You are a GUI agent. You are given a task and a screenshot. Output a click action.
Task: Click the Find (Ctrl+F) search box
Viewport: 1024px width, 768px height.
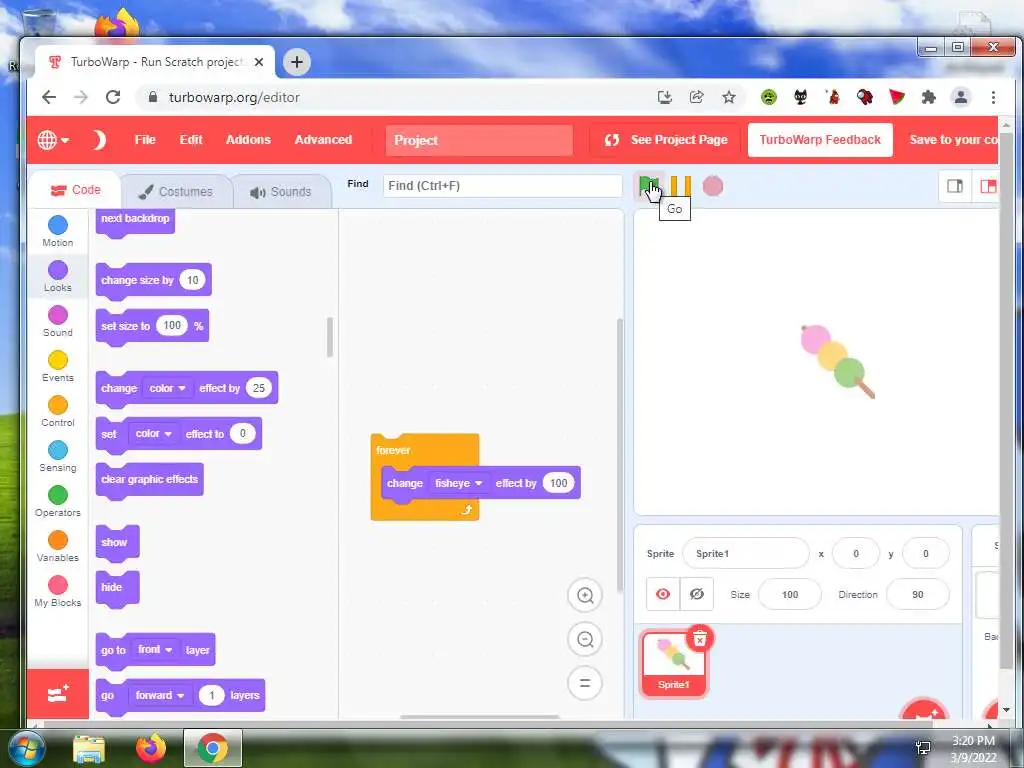pyautogui.click(x=502, y=185)
